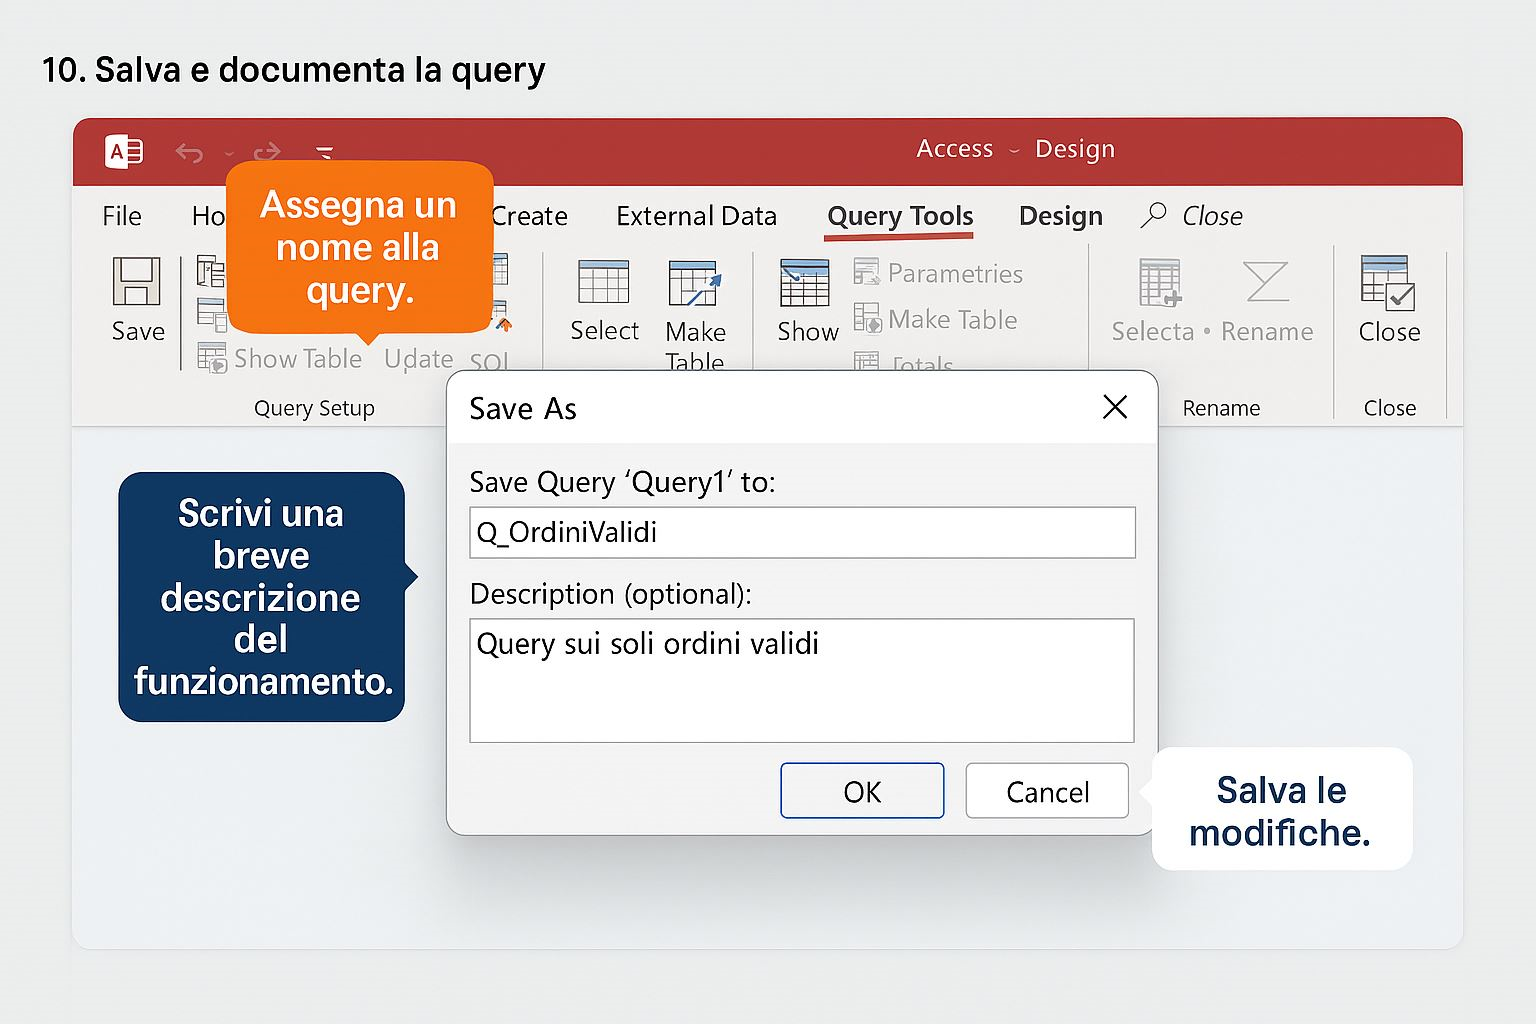Click the Access app logo icon

click(124, 152)
